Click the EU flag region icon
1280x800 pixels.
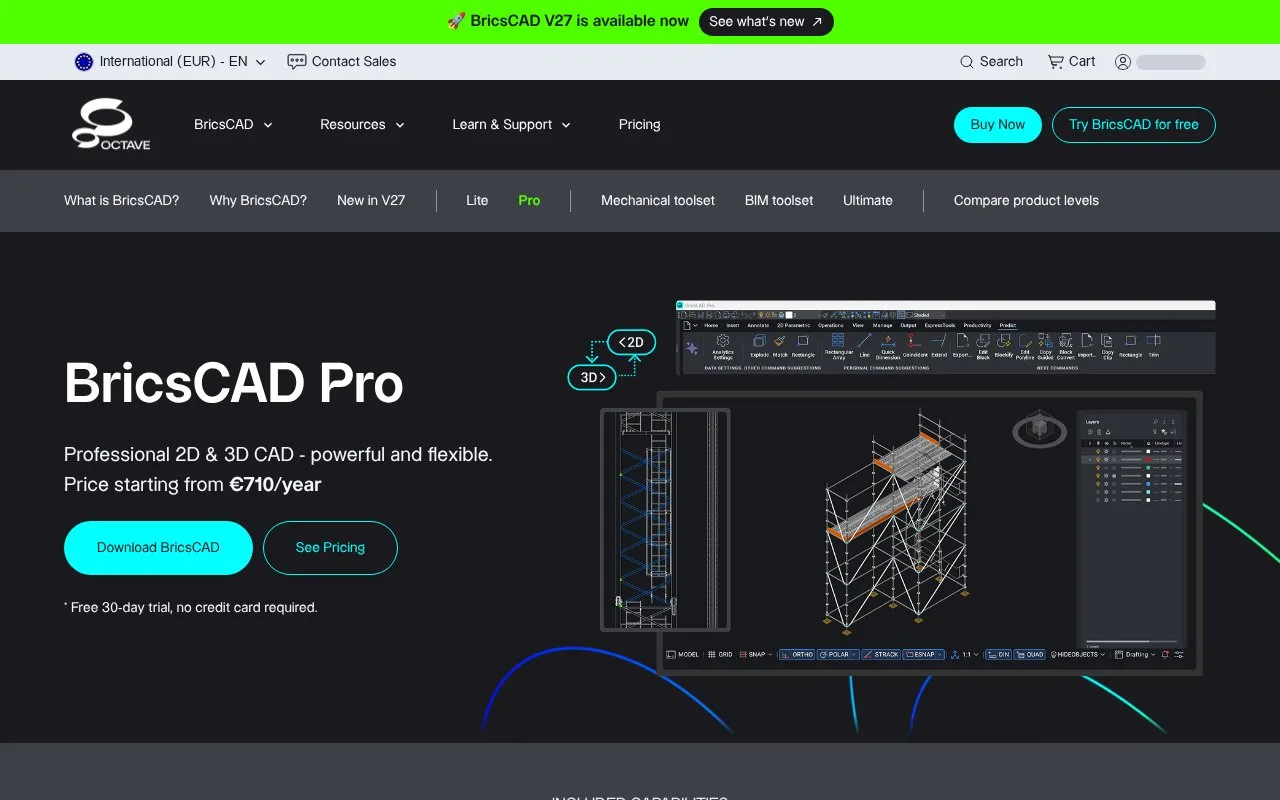coord(84,62)
